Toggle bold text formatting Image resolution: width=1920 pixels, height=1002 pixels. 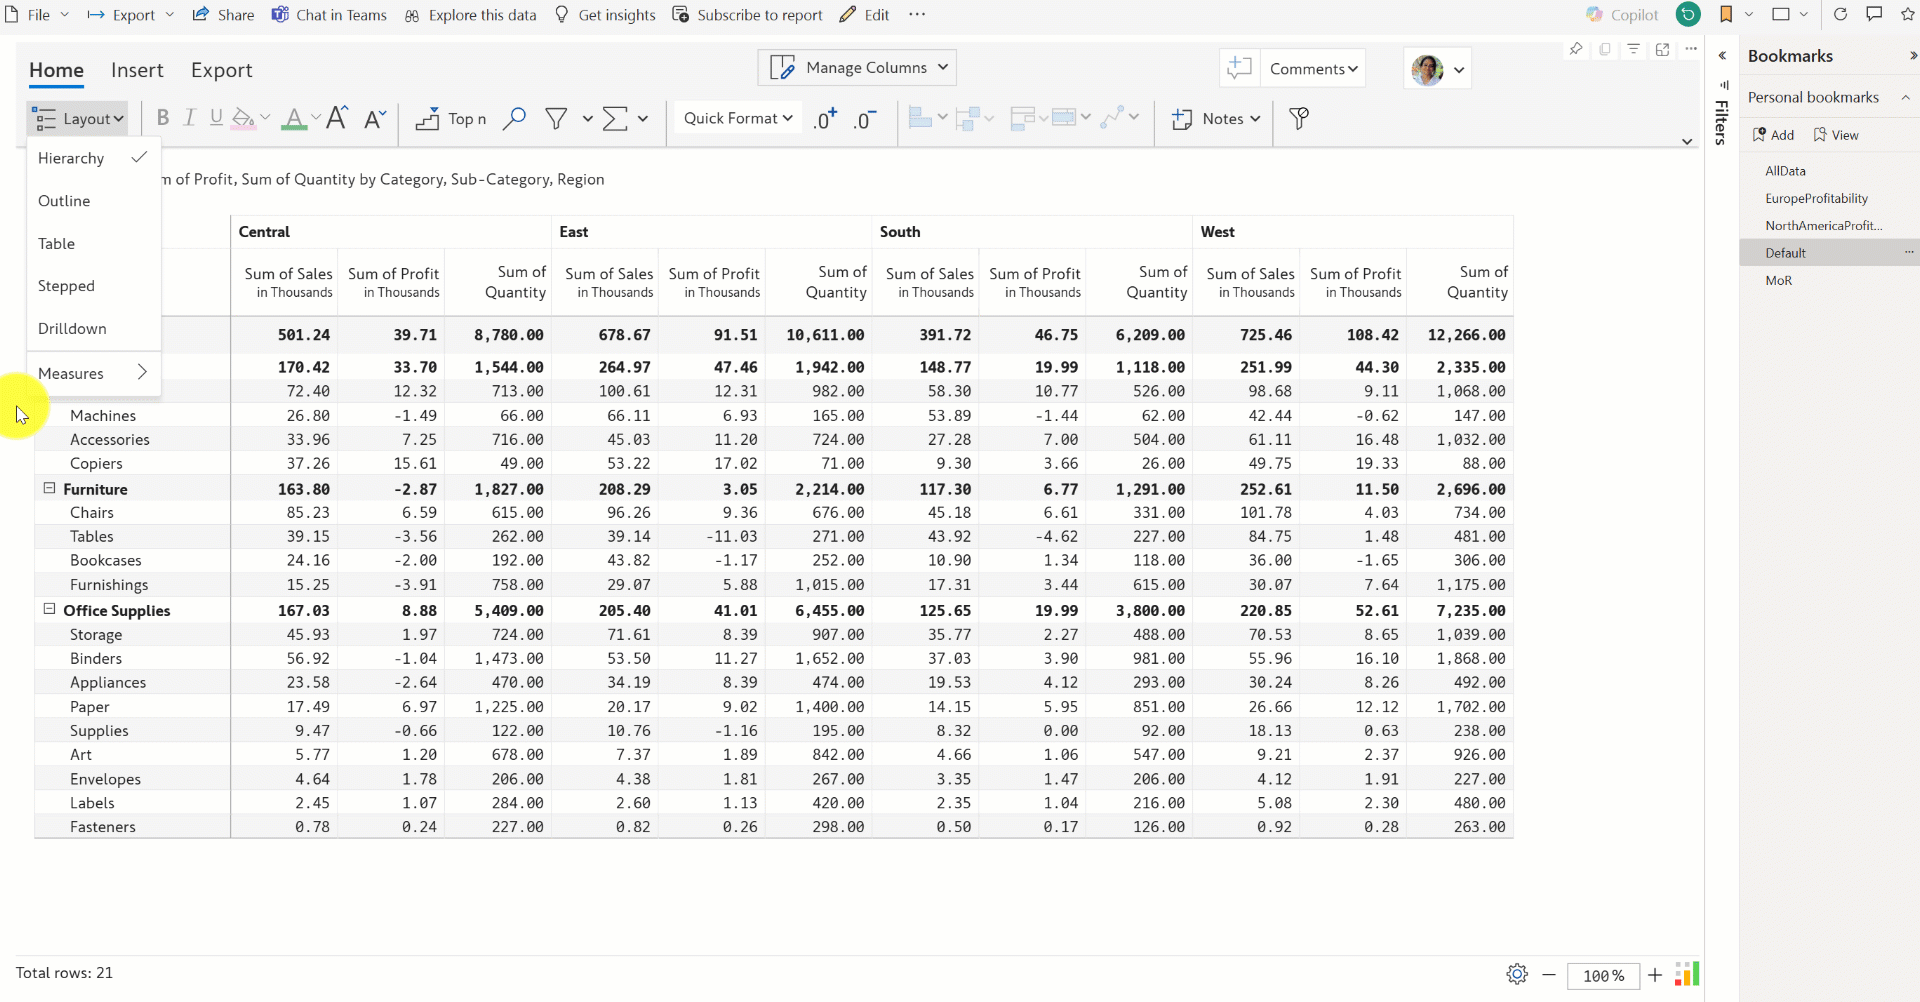tap(163, 118)
